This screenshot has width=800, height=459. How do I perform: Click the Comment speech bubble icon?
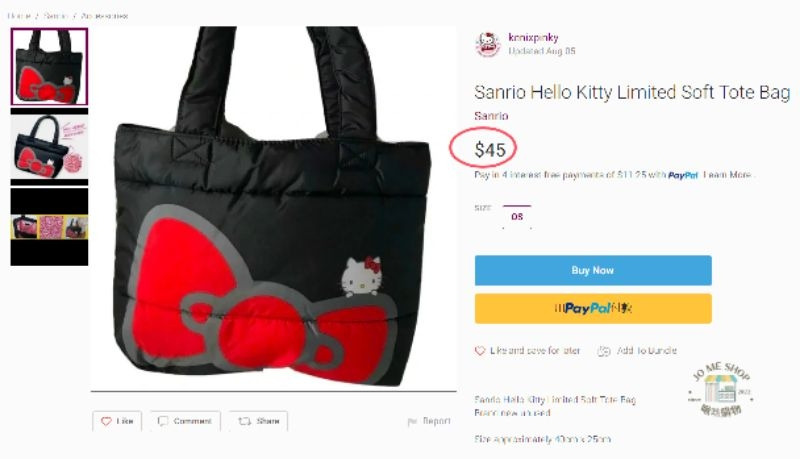pos(162,422)
